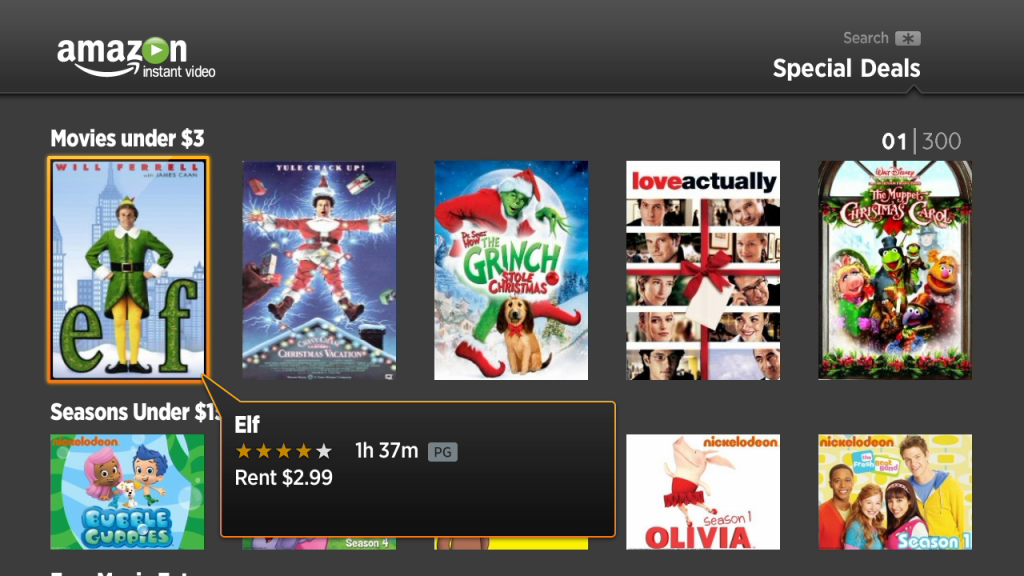Click the Amazon Instant Video logo
1024x576 pixels.
tap(136, 58)
